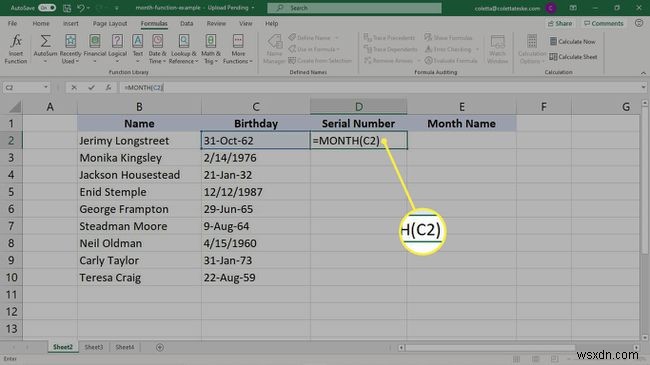The image size is (650, 365).
Task: Expand the formula bar
Action: click(x=643, y=88)
